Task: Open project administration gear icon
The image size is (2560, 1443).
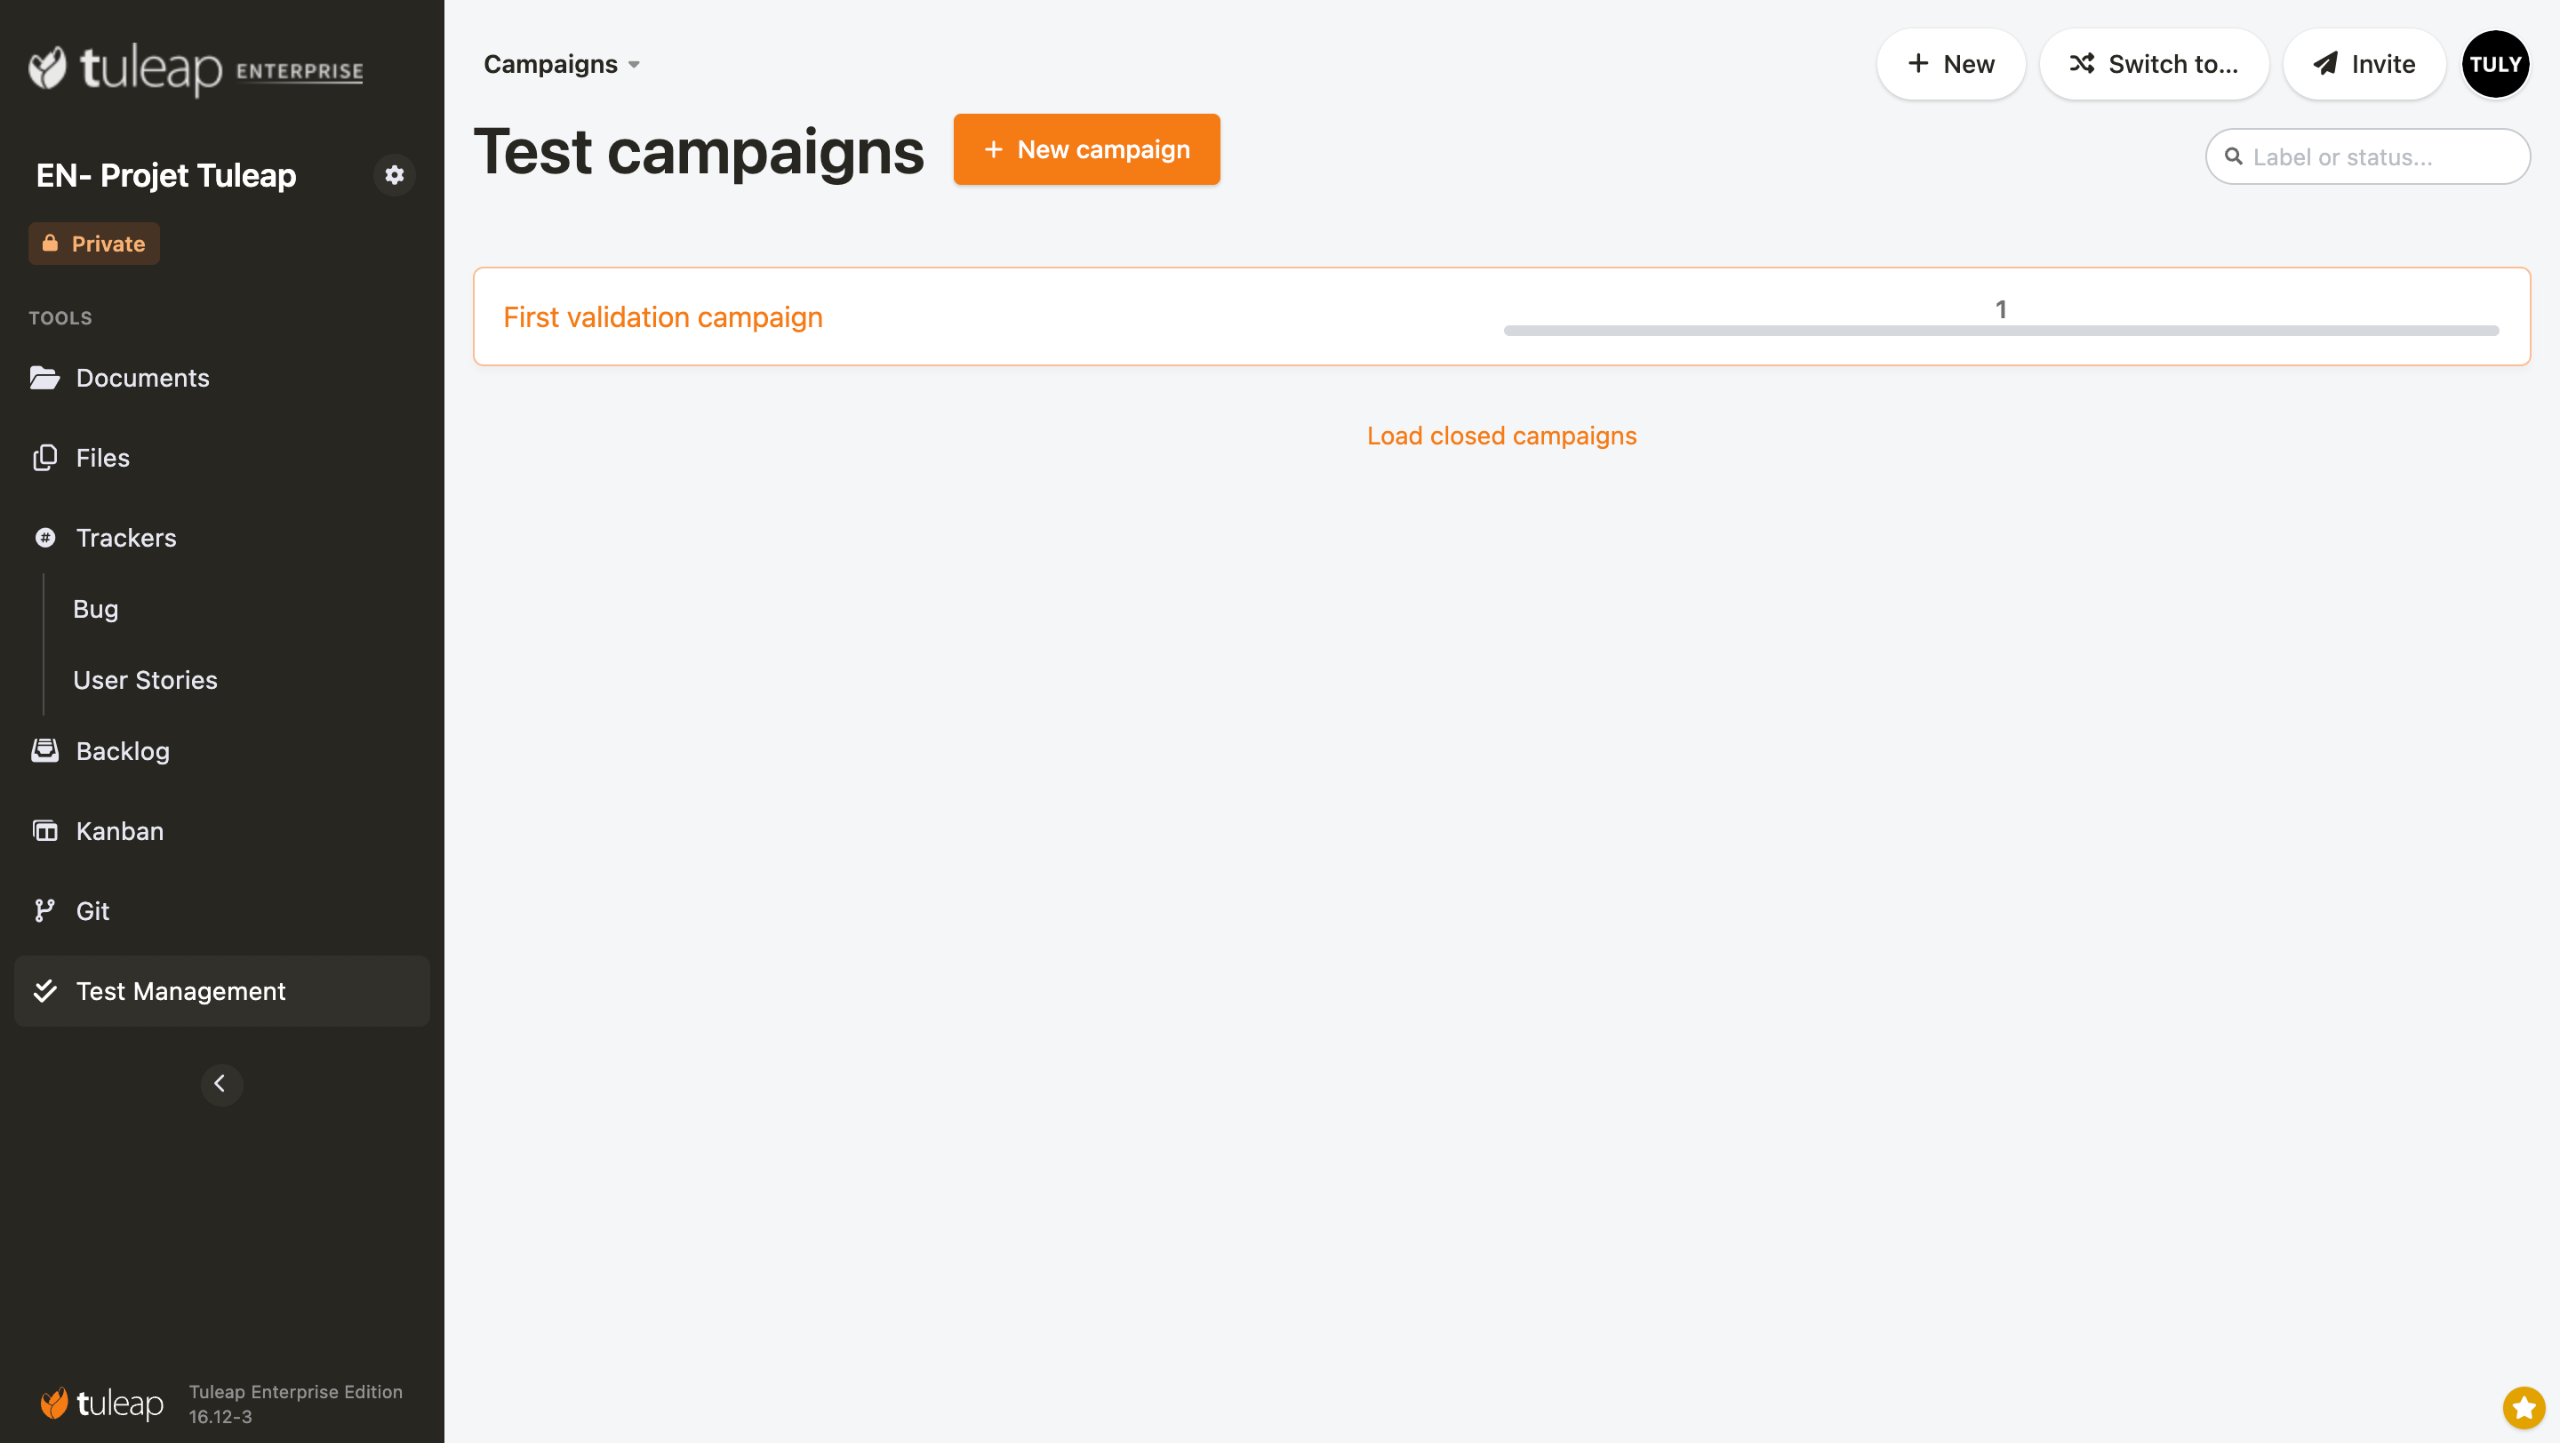Action: coord(394,175)
